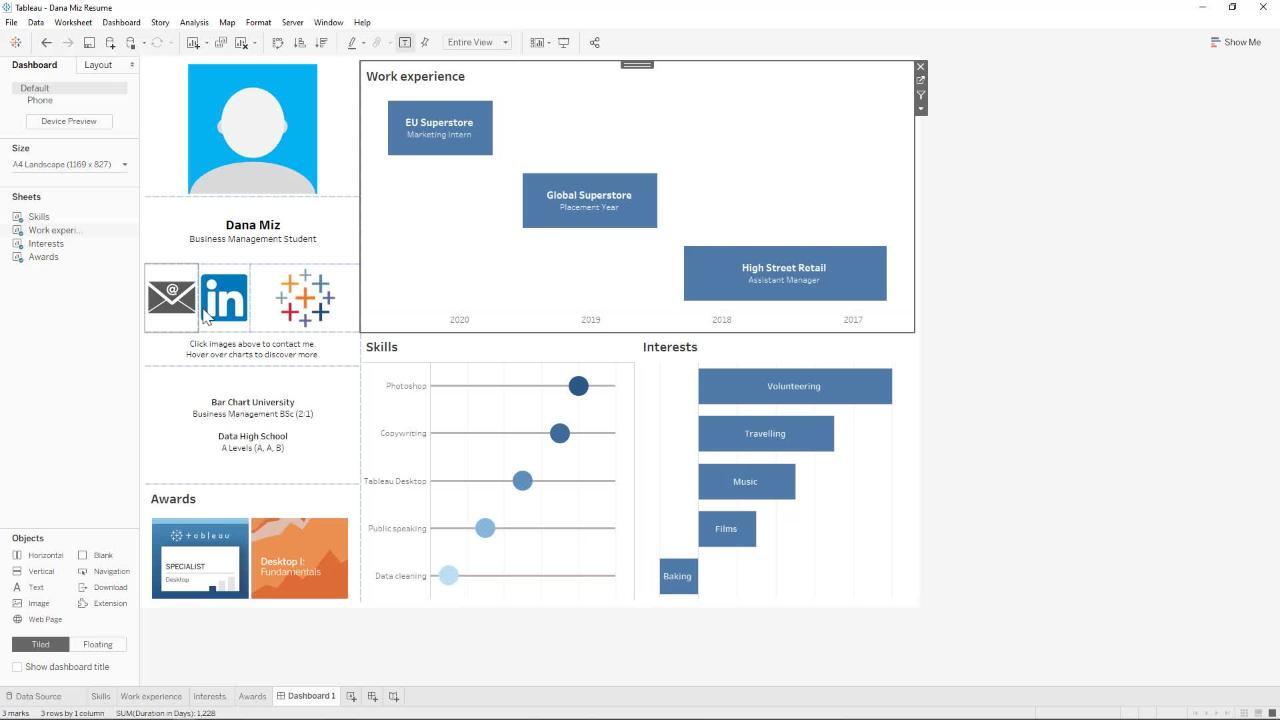Click the Show Me button
The height and width of the screenshot is (720, 1280).
(x=1236, y=42)
